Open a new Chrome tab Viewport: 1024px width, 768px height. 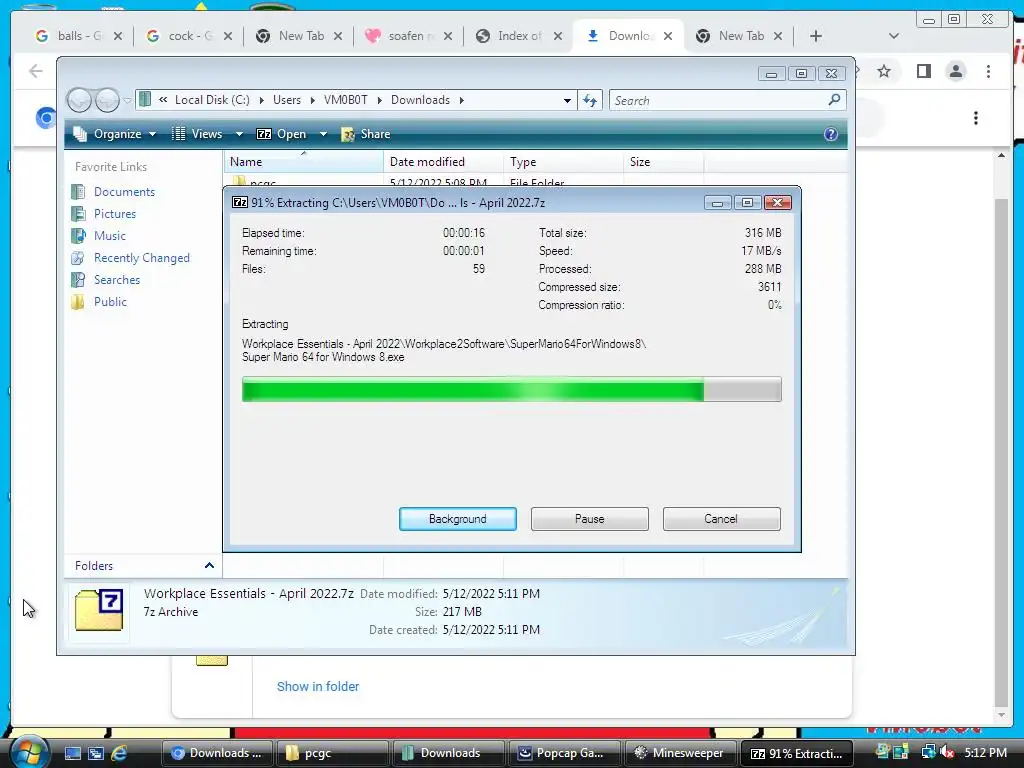tap(816, 36)
